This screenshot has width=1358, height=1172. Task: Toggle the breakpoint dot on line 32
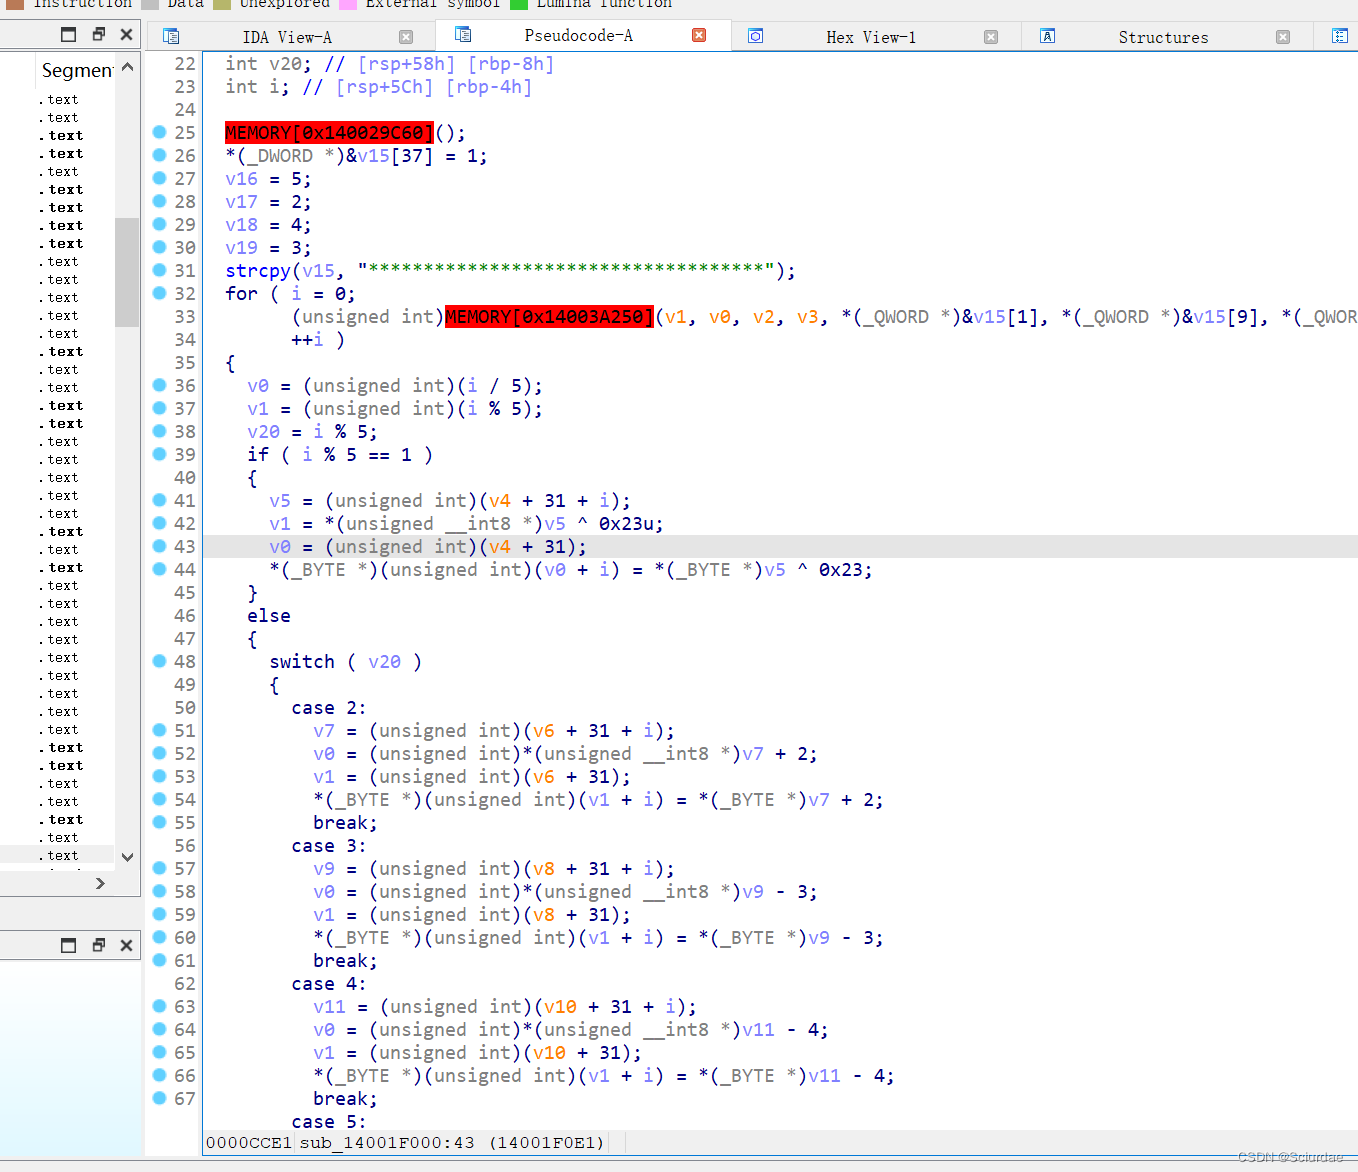point(159,293)
